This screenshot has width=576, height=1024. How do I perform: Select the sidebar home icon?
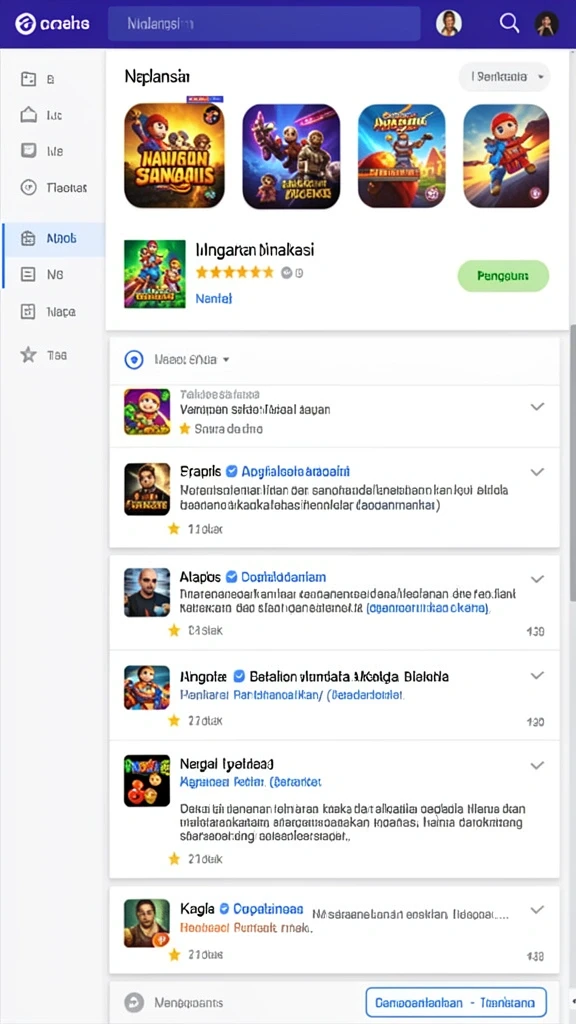click(x=28, y=116)
